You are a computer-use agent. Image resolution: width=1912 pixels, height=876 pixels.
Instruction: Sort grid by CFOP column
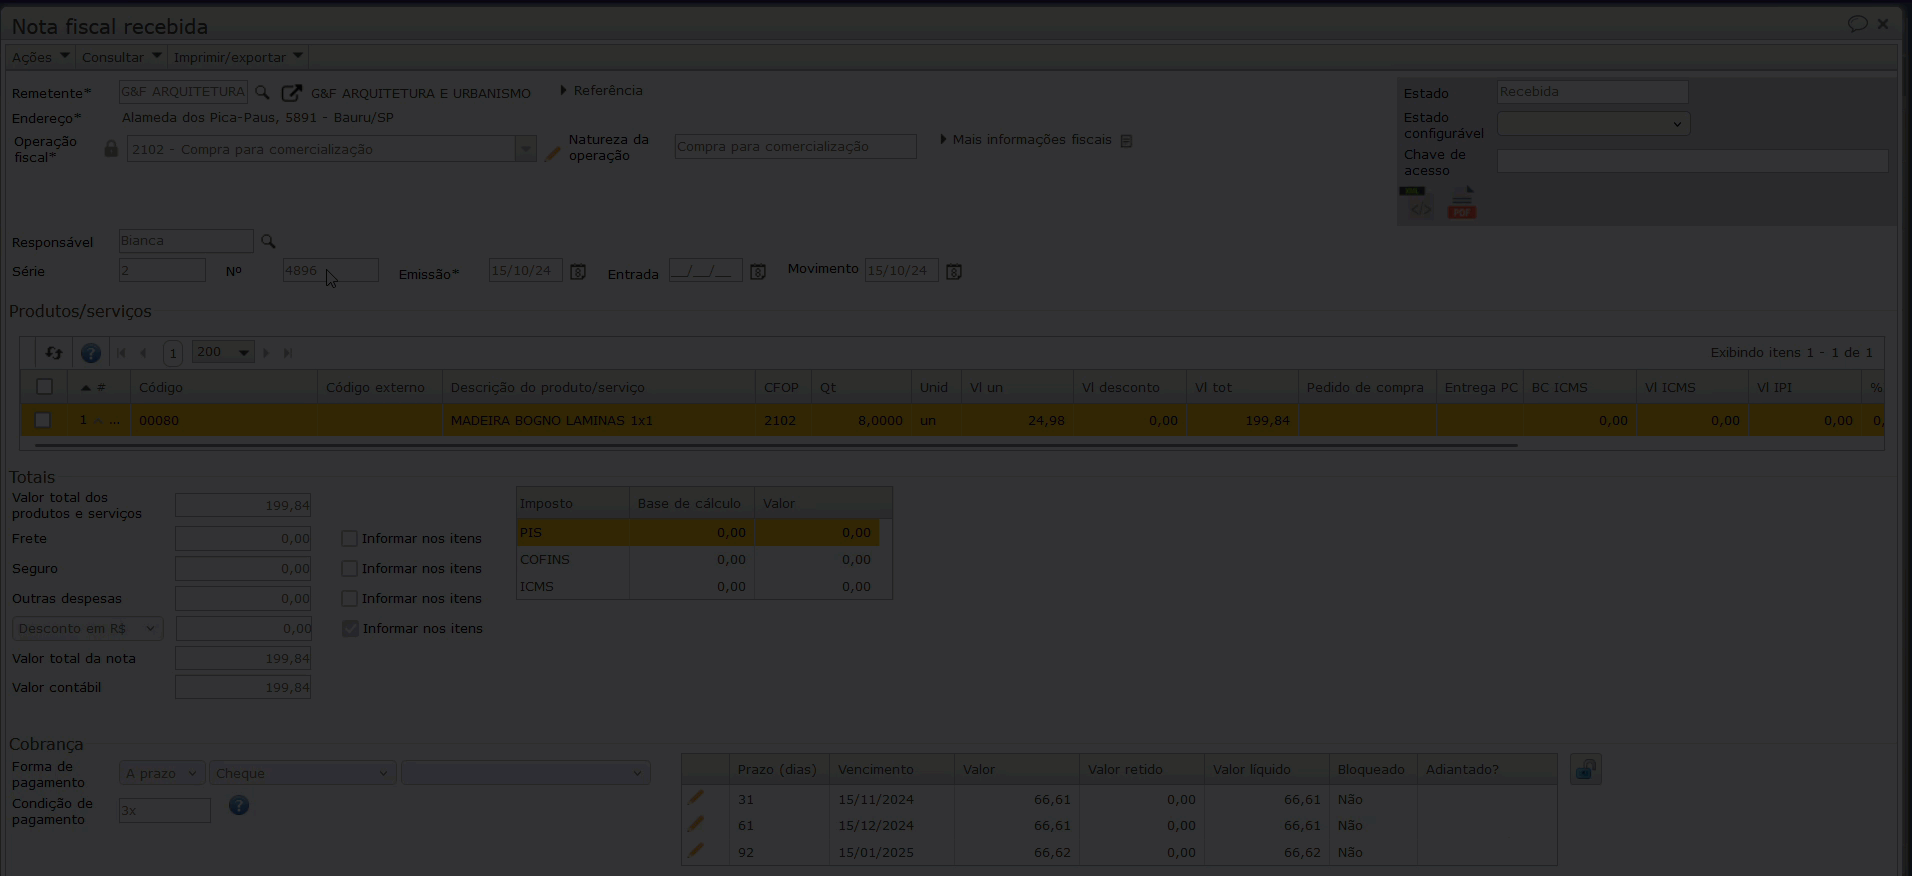coord(784,388)
